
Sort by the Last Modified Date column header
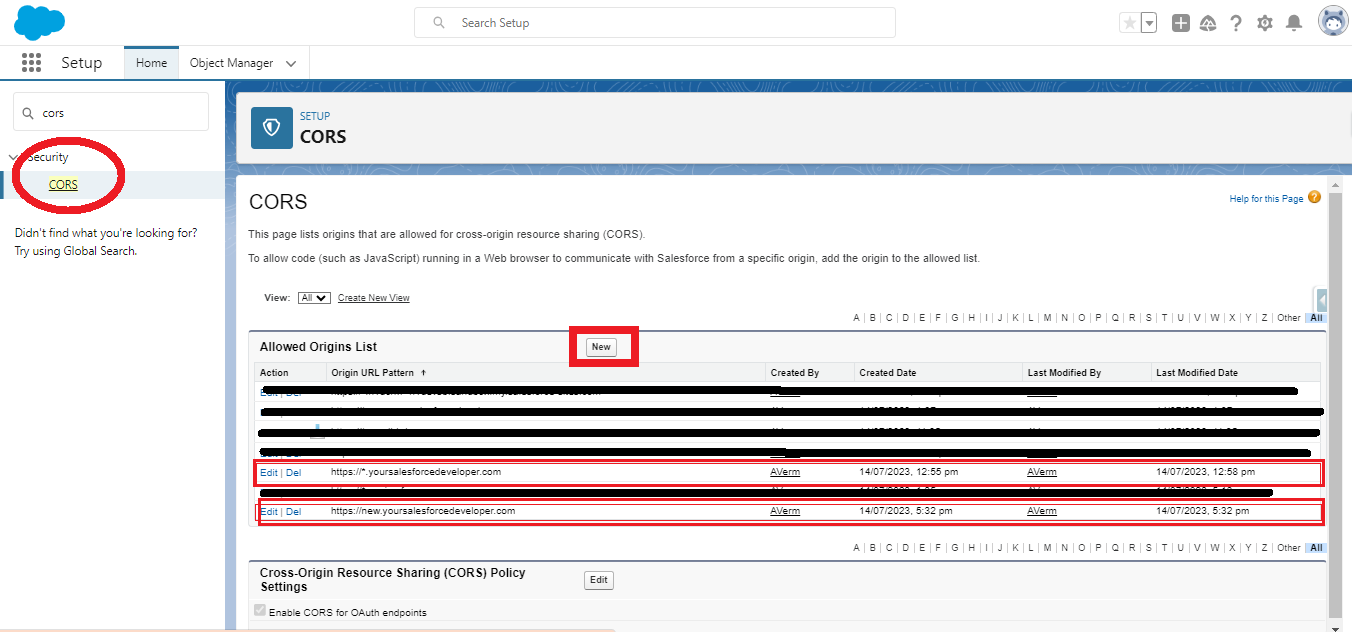point(1196,373)
